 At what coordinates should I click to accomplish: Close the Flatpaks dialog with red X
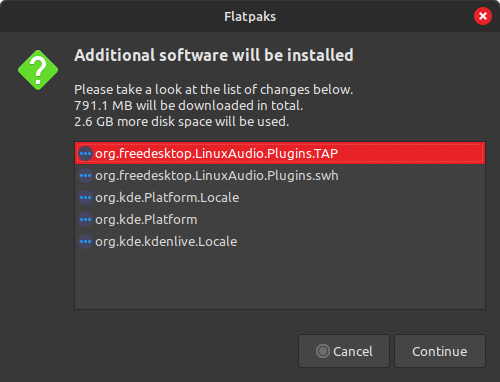click(483, 16)
